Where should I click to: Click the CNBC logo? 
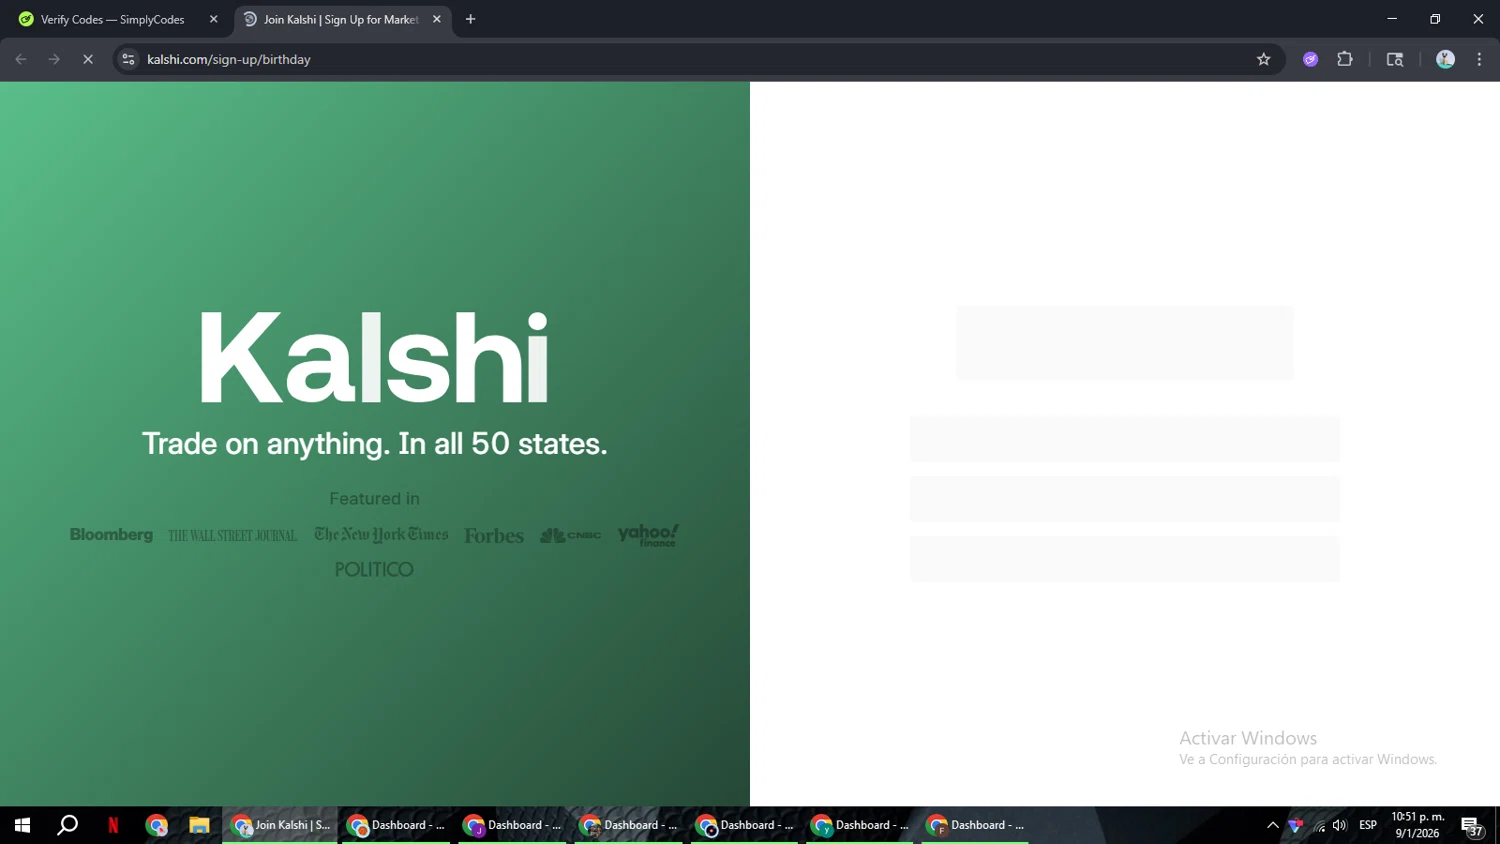coord(571,536)
